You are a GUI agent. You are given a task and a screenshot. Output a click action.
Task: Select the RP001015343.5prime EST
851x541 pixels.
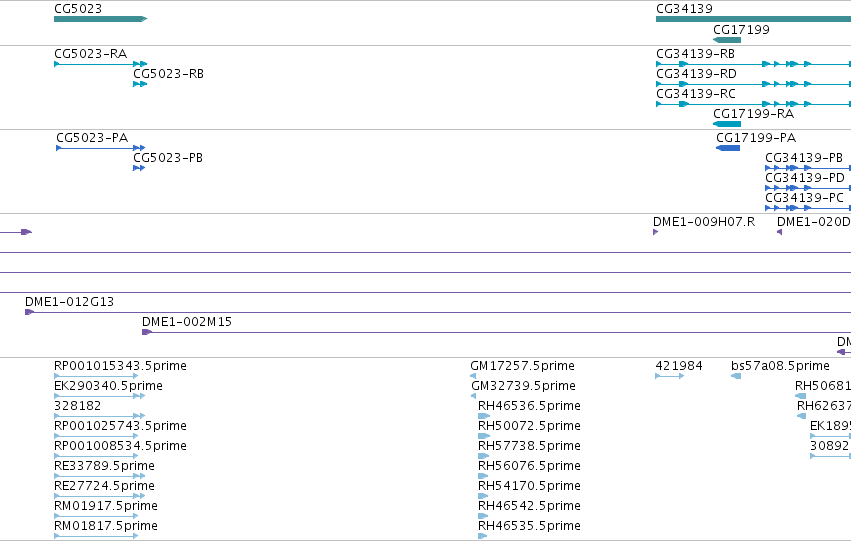click(x=96, y=376)
